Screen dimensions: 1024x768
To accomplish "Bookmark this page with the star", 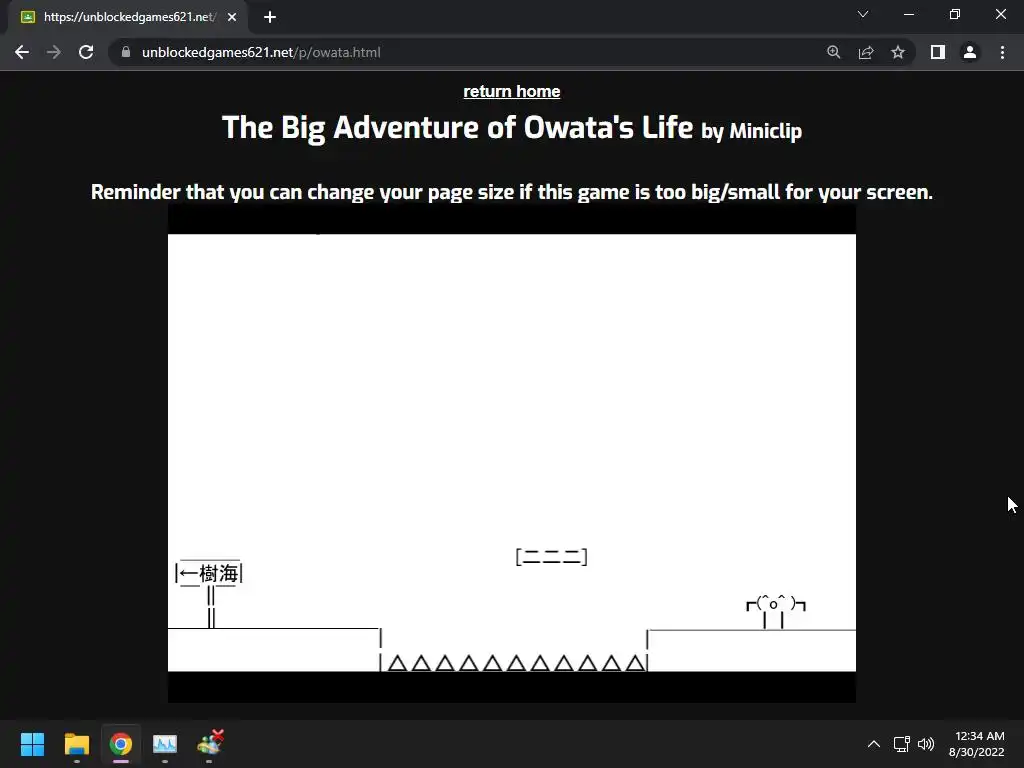I will tap(898, 52).
